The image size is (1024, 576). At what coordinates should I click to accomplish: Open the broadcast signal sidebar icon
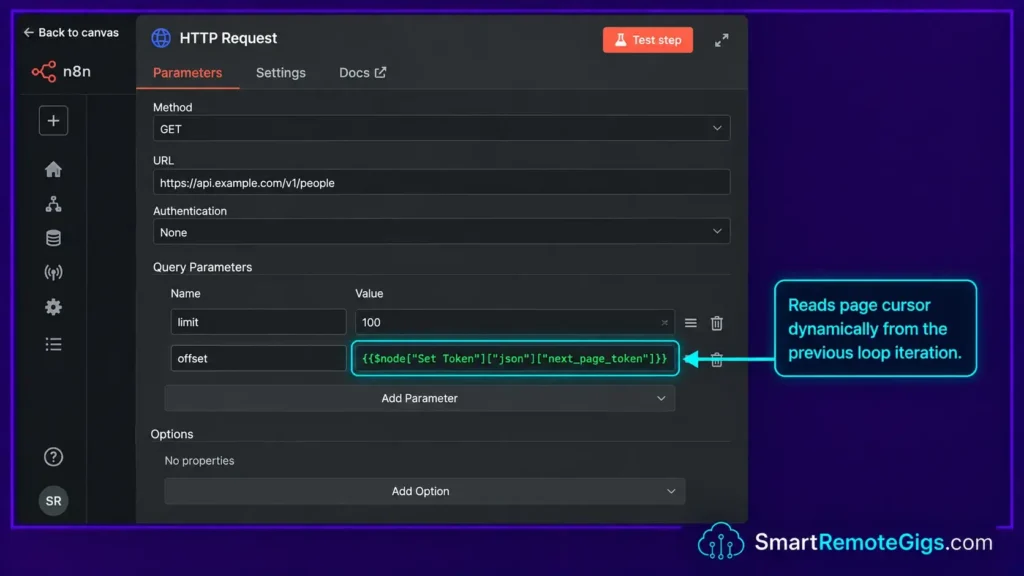(x=54, y=272)
